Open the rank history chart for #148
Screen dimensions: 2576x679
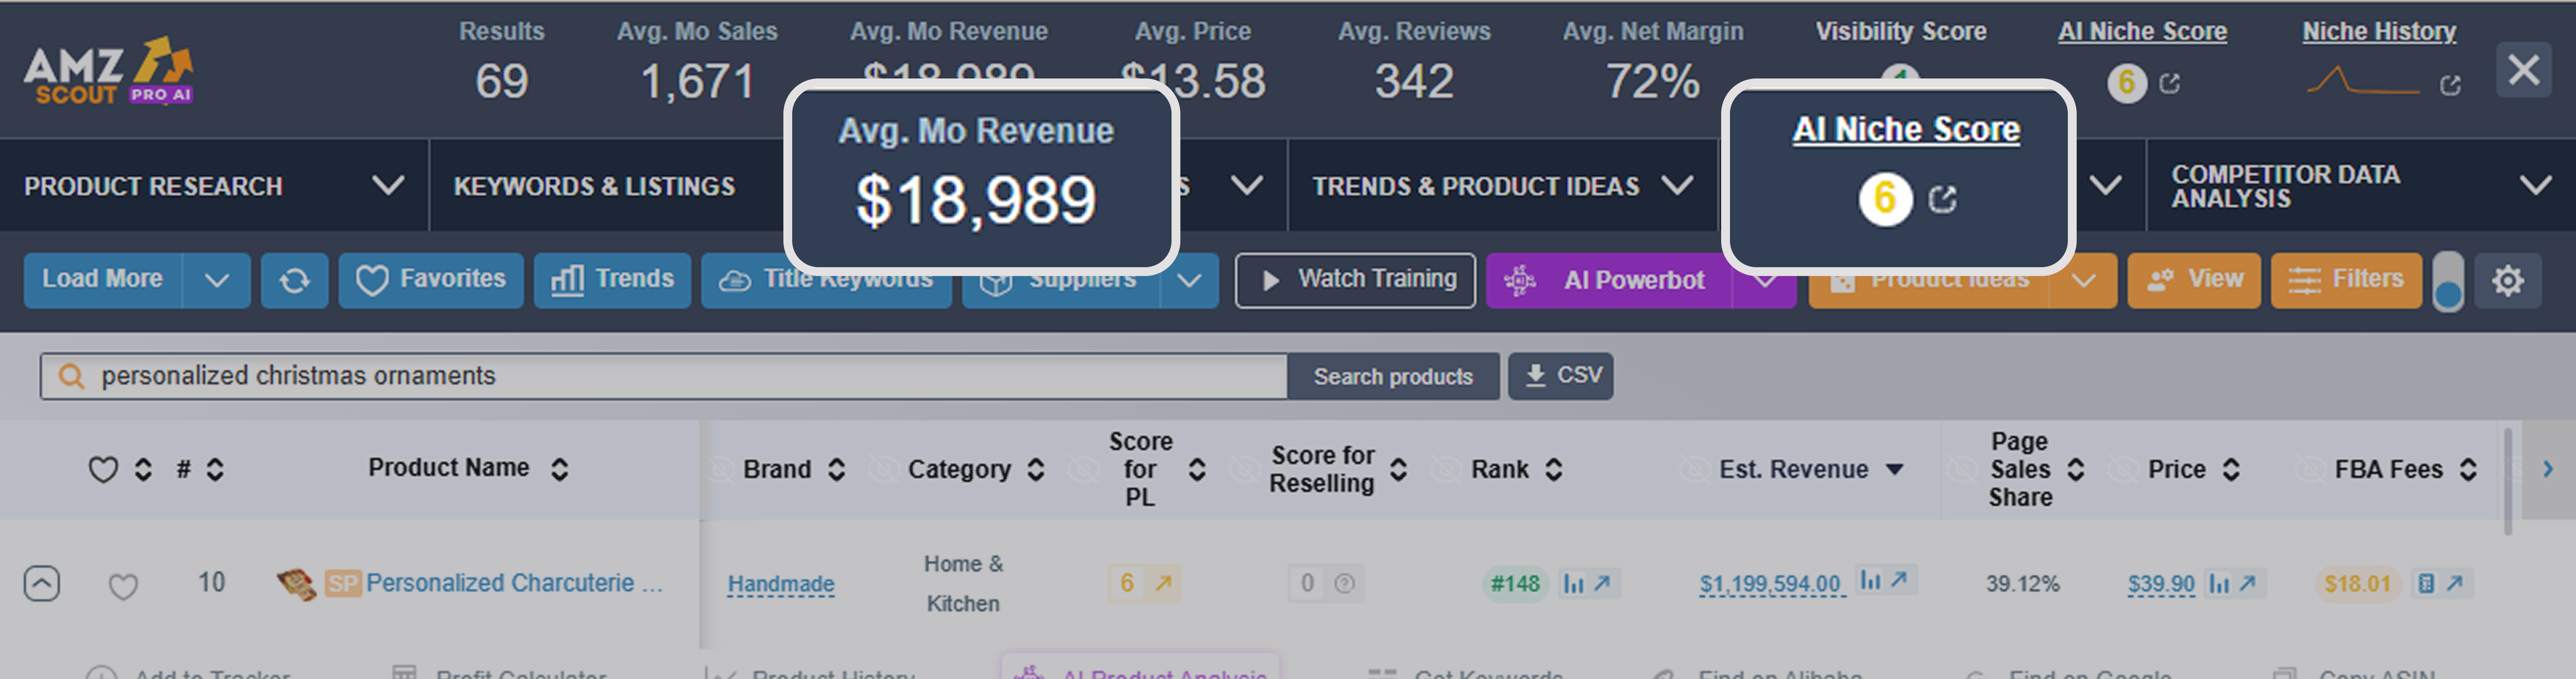click(1573, 583)
